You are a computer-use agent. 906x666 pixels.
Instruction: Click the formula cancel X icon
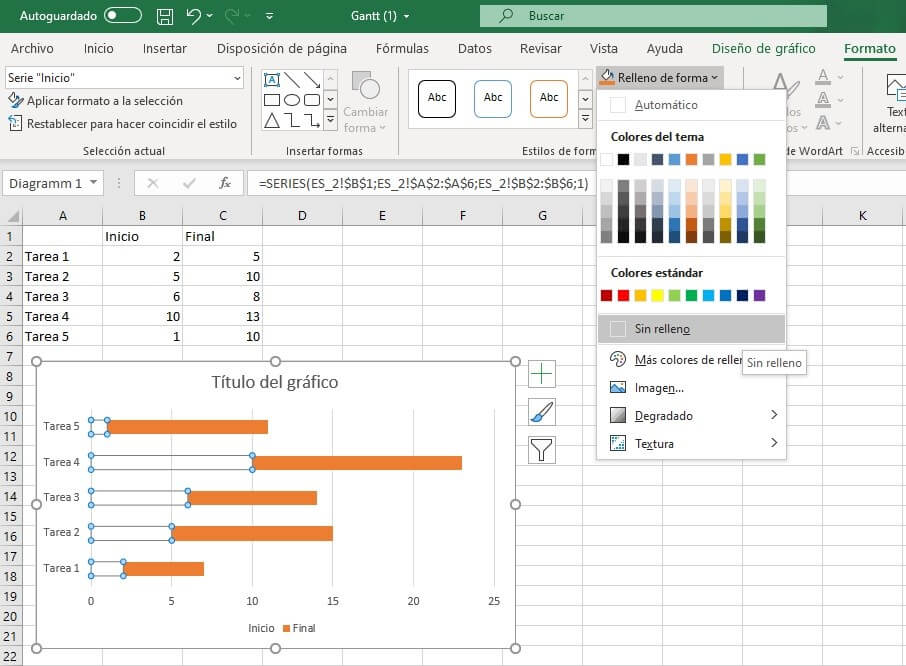click(153, 183)
